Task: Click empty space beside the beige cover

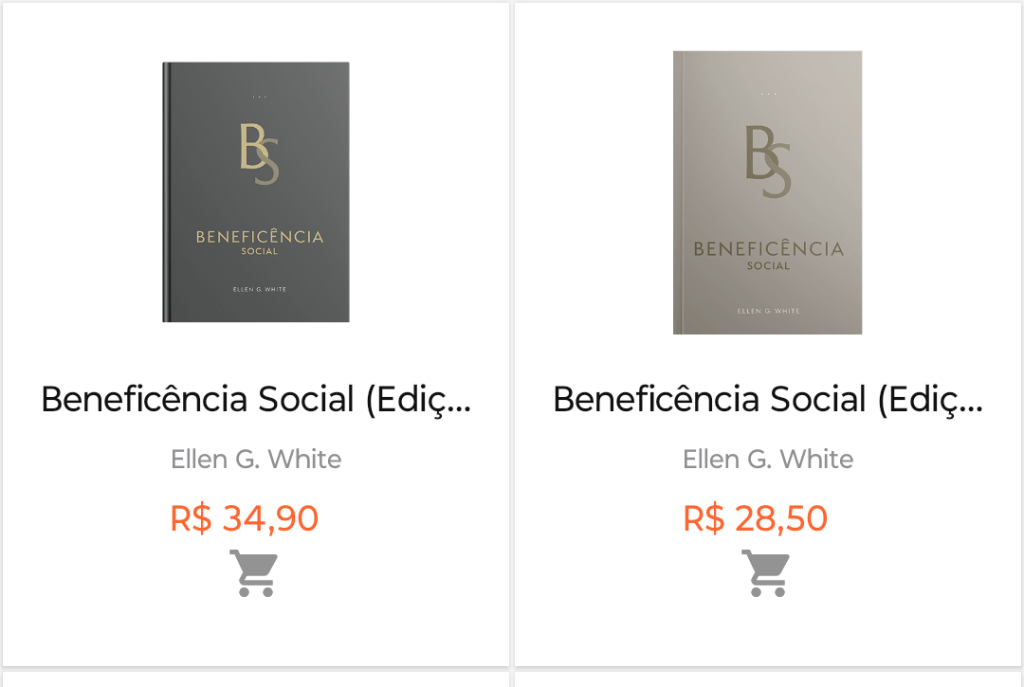Action: click(940, 190)
